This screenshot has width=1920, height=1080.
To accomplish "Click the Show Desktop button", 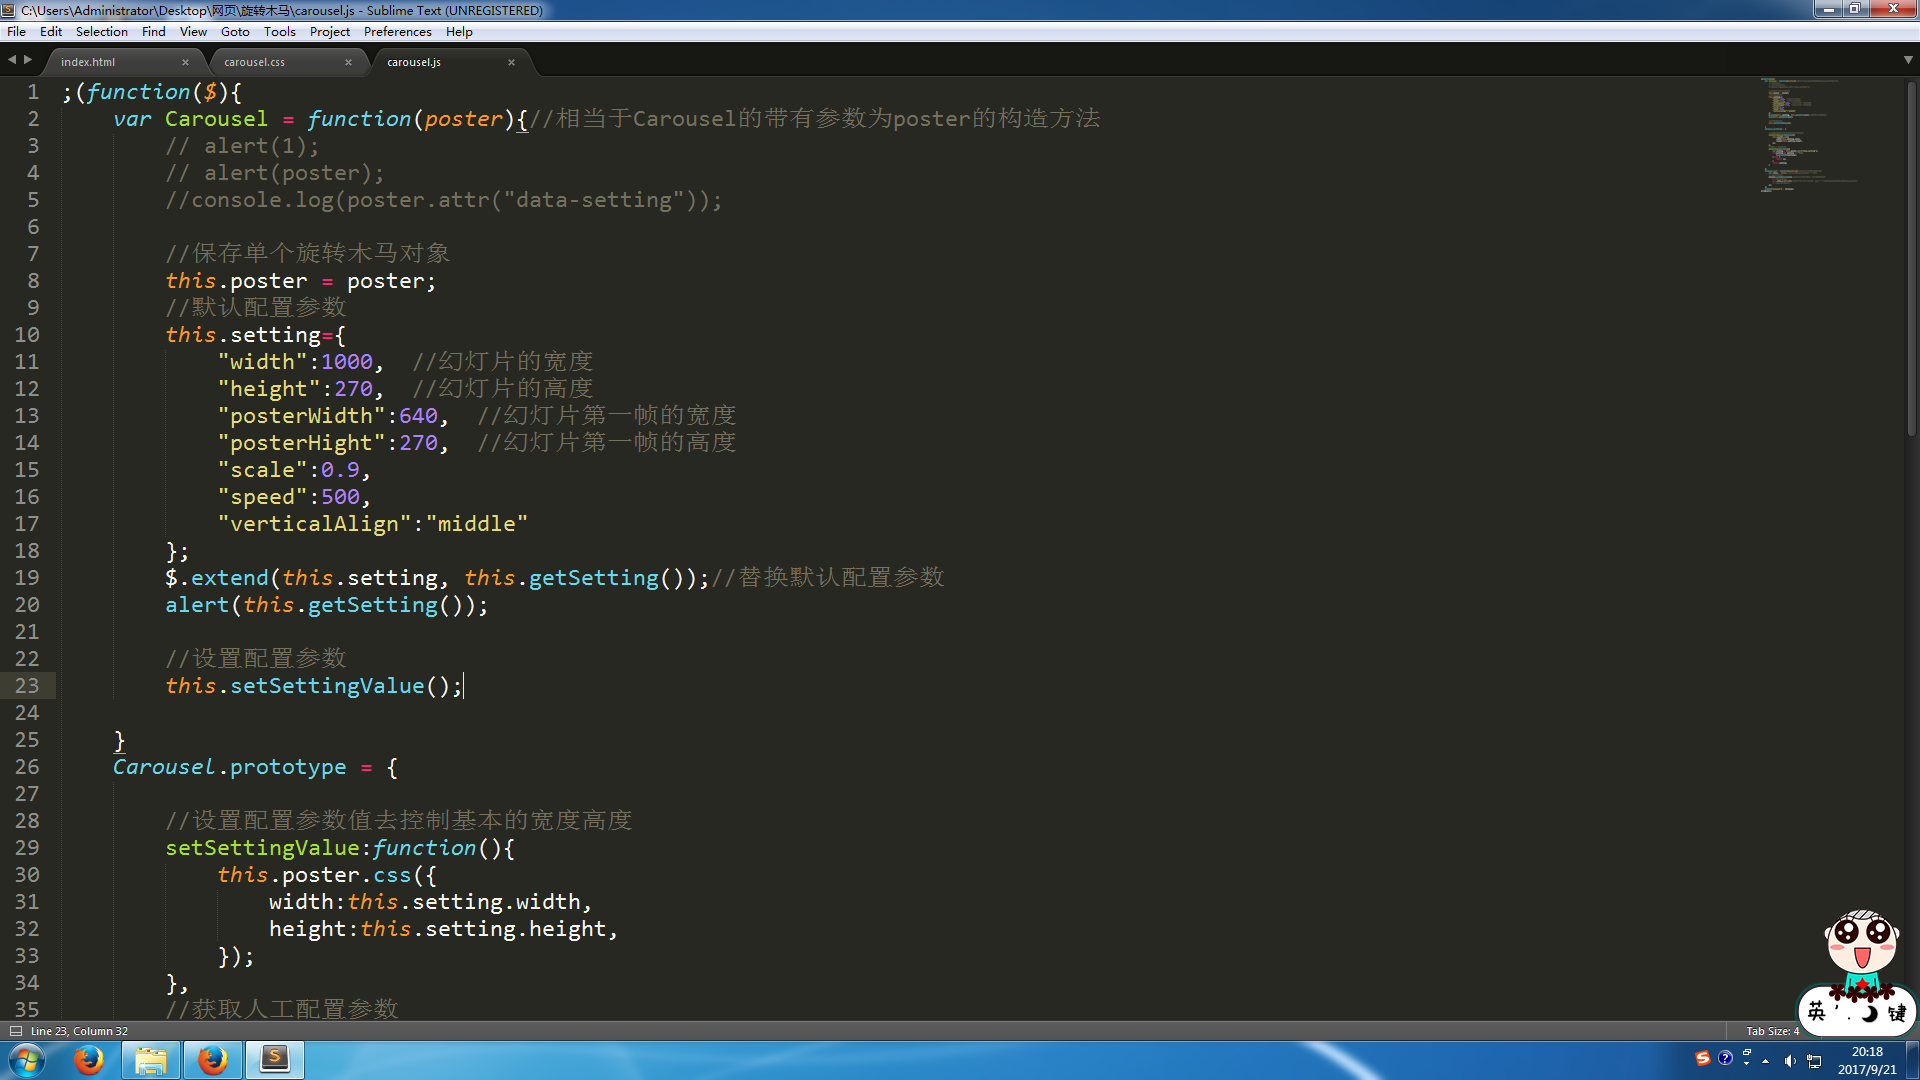I will 1912,1060.
